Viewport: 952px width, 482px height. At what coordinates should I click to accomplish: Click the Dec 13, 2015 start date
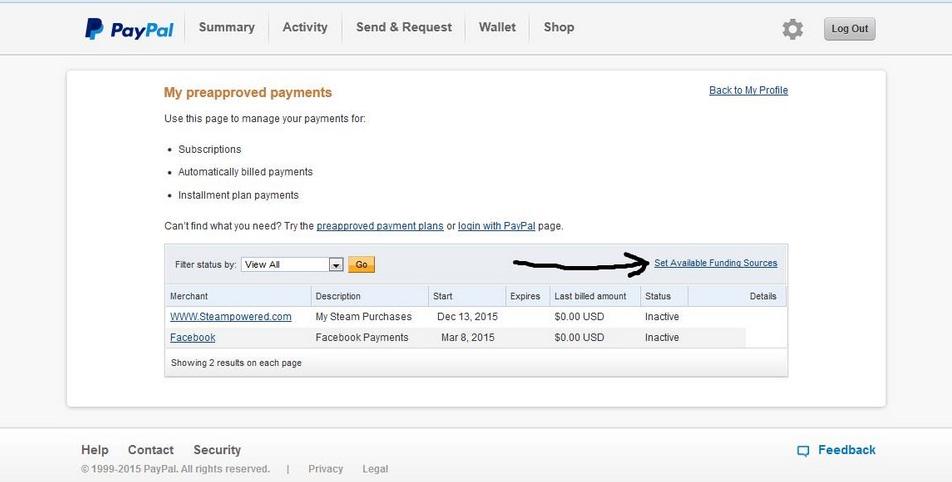pyautogui.click(x=468, y=317)
